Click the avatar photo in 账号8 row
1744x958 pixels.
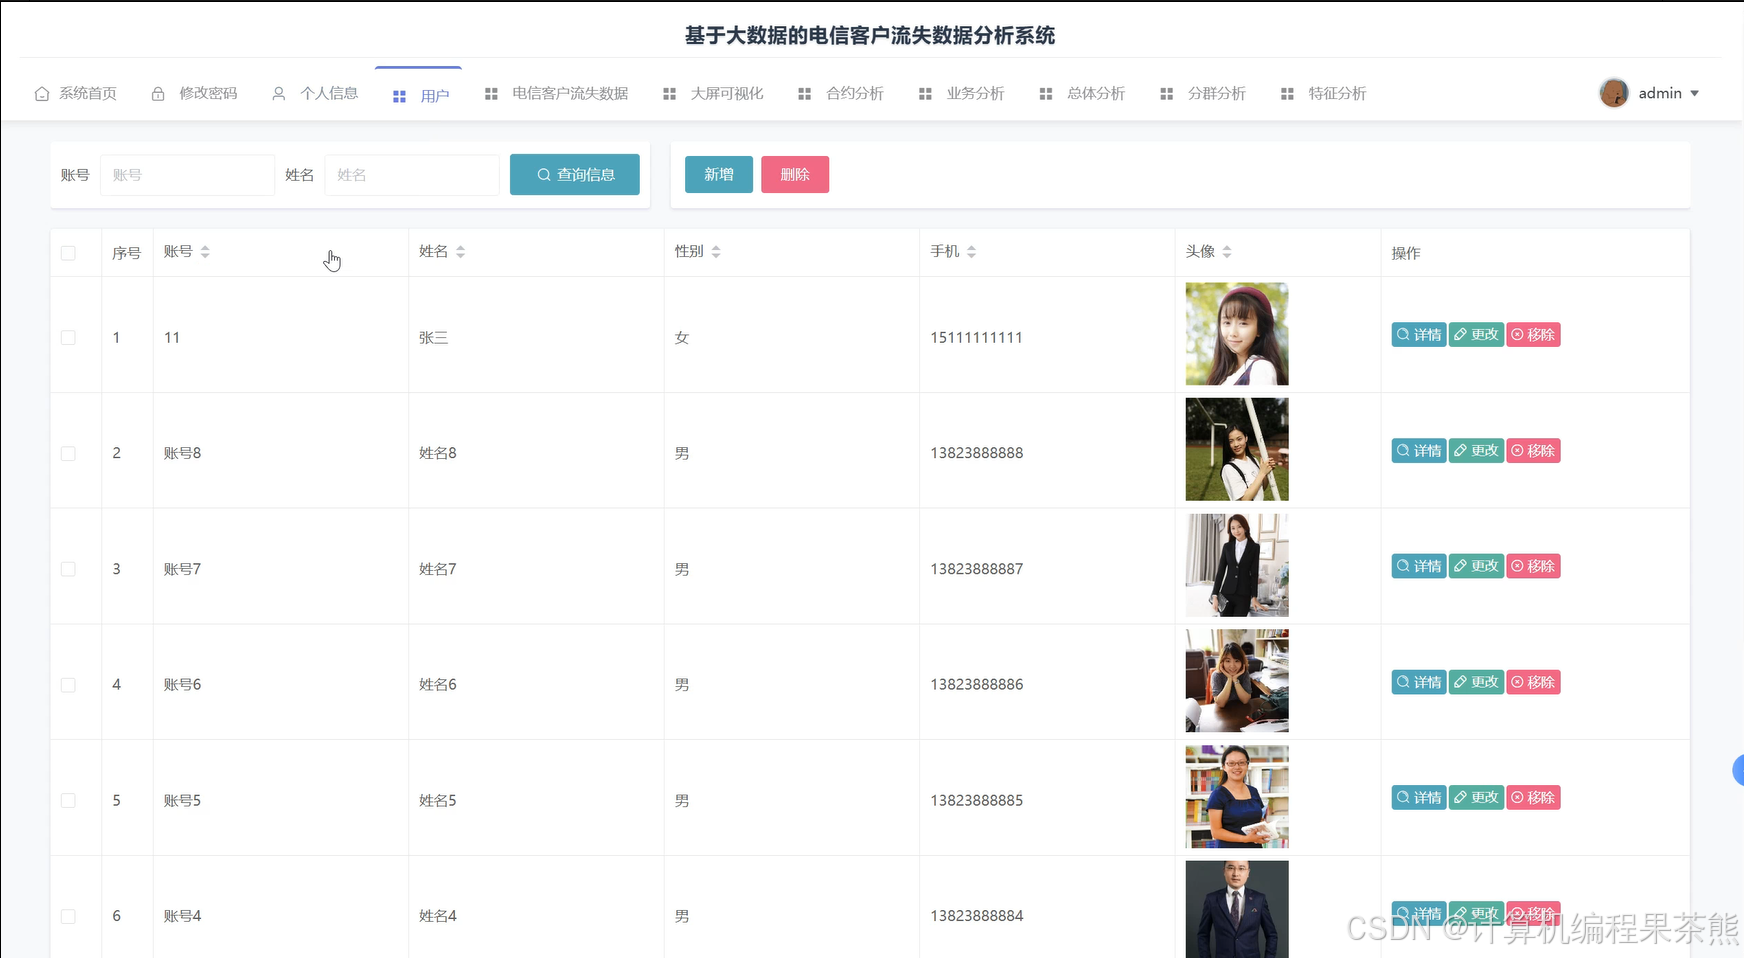click(x=1237, y=449)
